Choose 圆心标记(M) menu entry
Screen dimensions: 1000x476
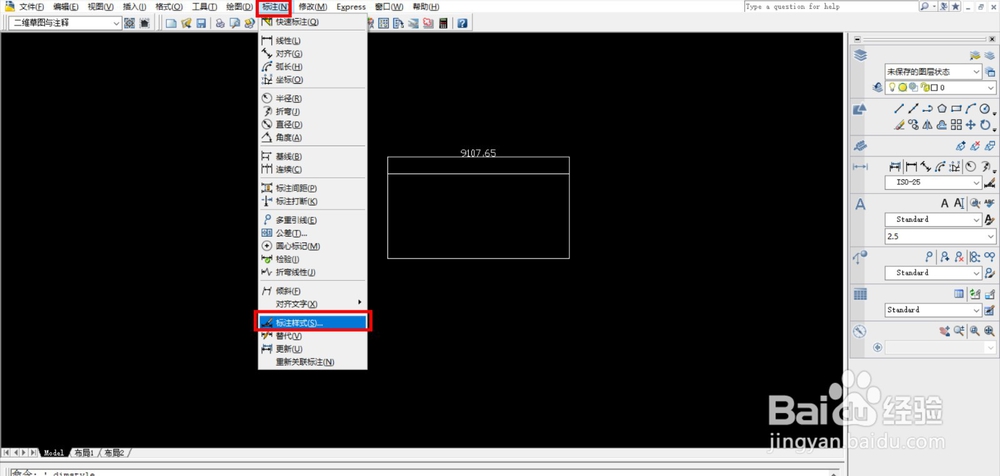312,246
